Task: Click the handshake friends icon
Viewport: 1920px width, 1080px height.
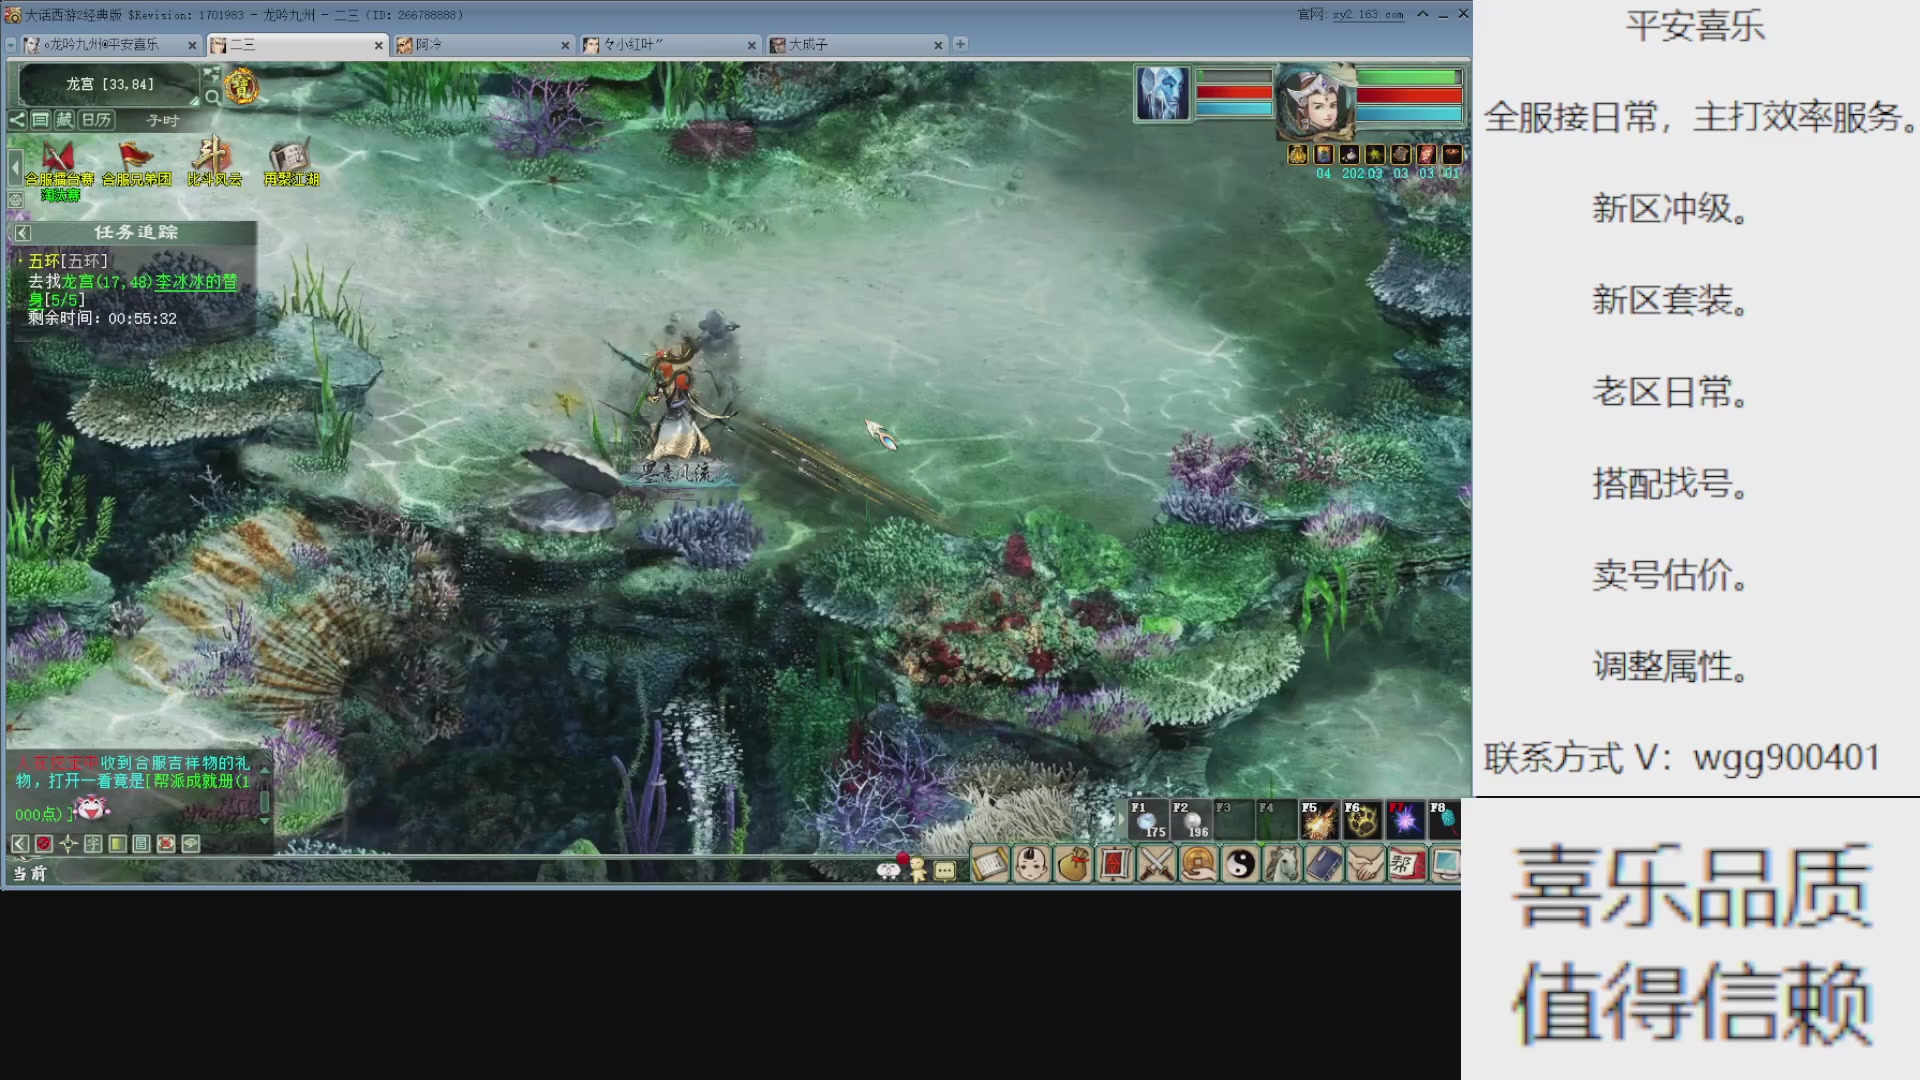Action: click(1366, 864)
